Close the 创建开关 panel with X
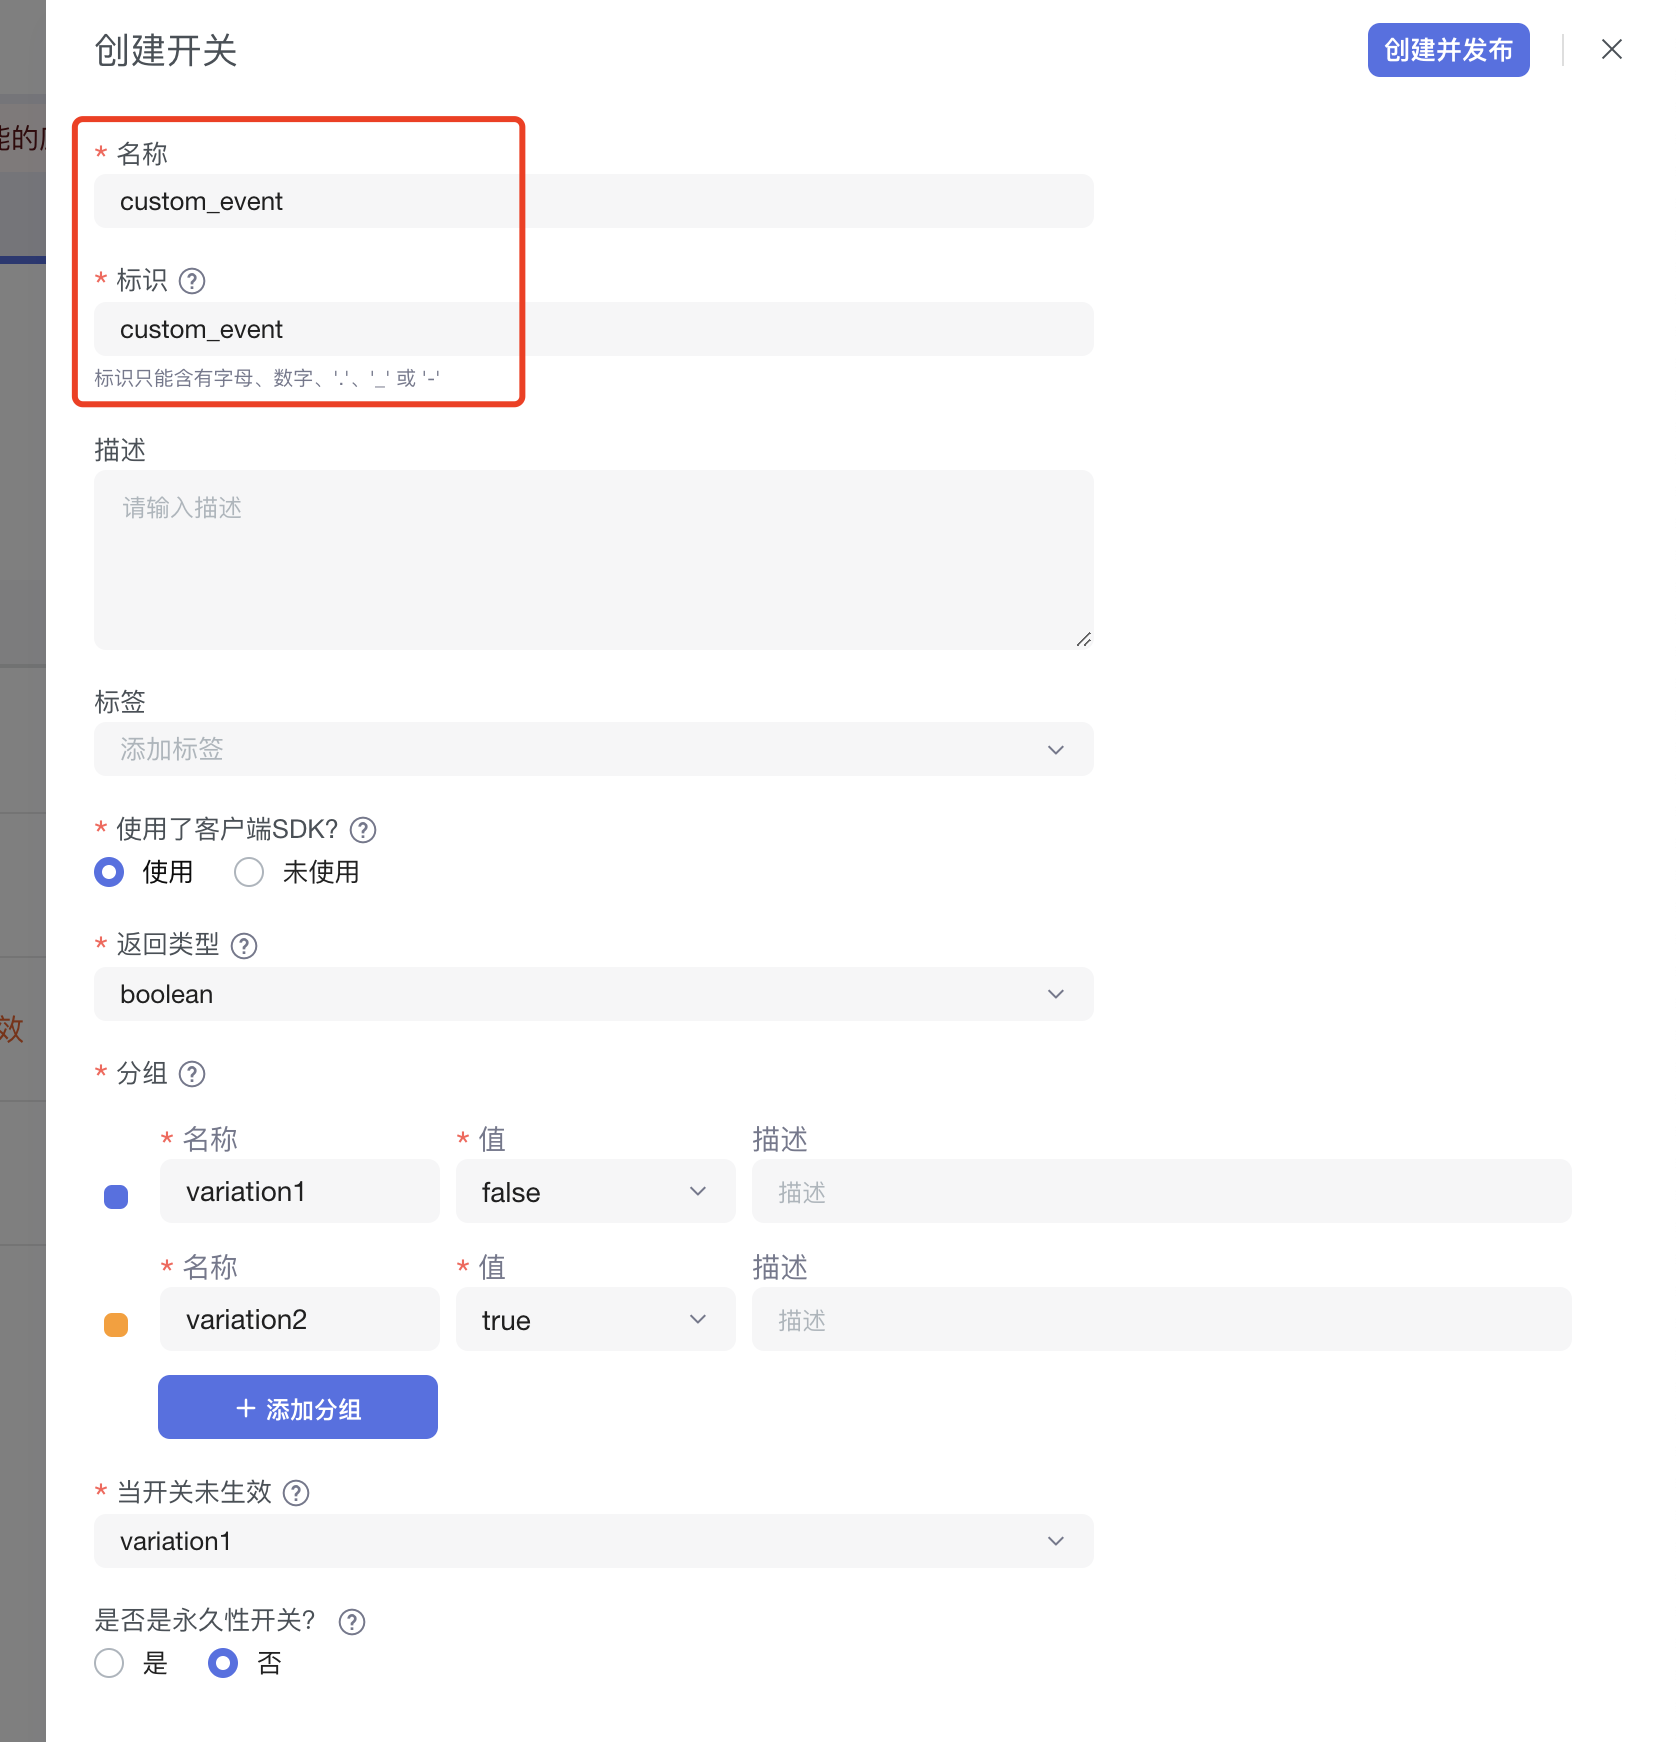Screen dimensions: 1676x1742 (x=1611, y=49)
